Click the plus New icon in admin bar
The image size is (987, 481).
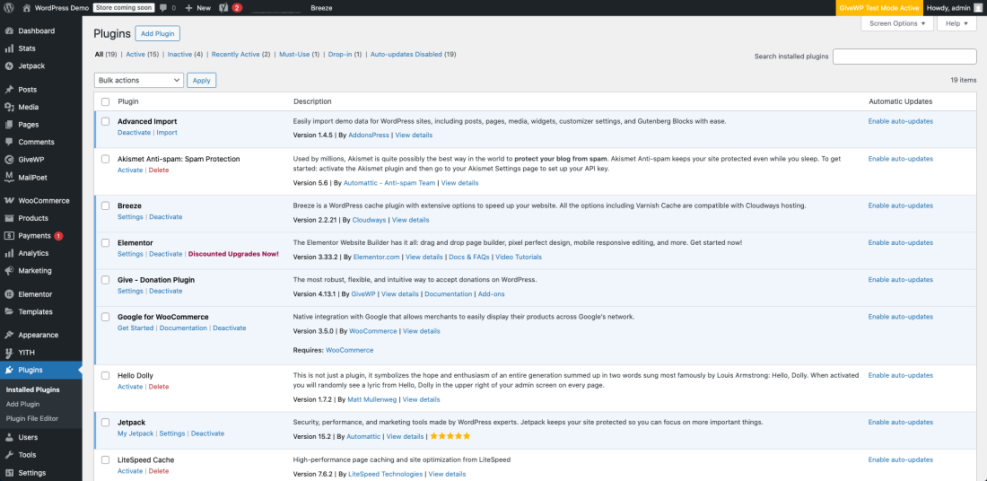(189, 8)
